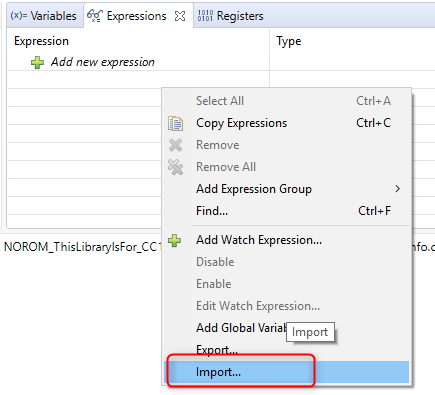
Task: Switch to the Registers tab
Action: point(230,16)
